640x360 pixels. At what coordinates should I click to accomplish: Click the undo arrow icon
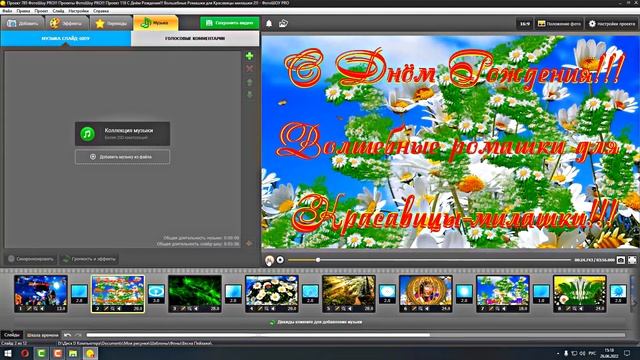pos(67,335)
